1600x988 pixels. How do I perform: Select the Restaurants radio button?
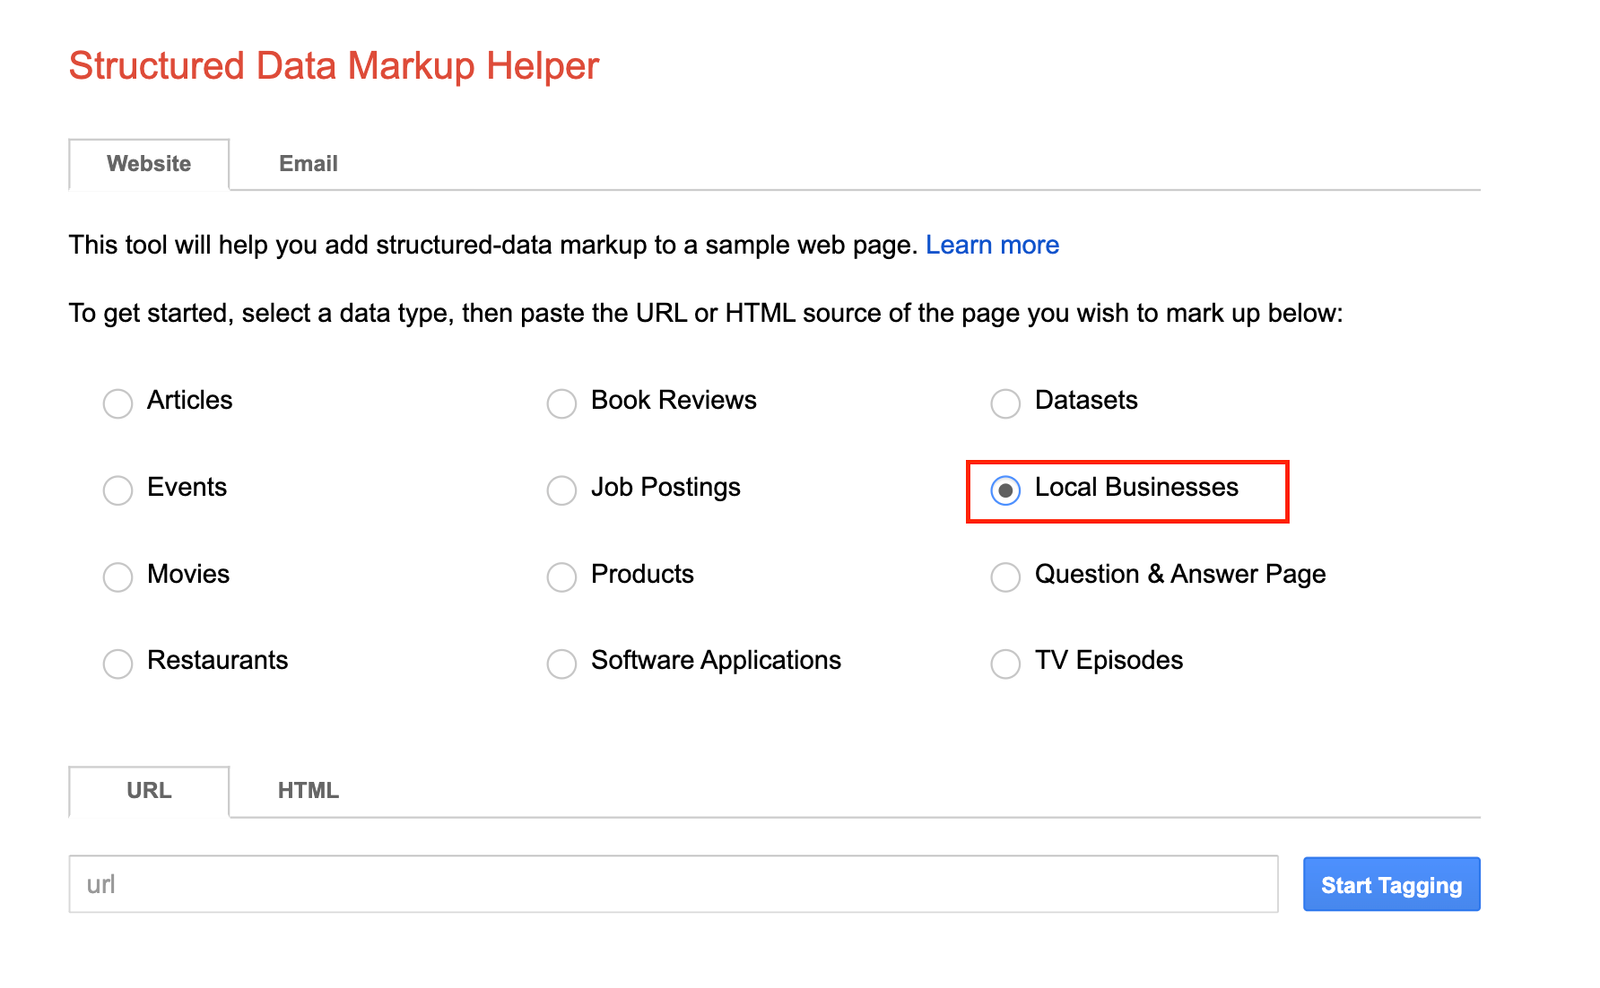point(118,663)
